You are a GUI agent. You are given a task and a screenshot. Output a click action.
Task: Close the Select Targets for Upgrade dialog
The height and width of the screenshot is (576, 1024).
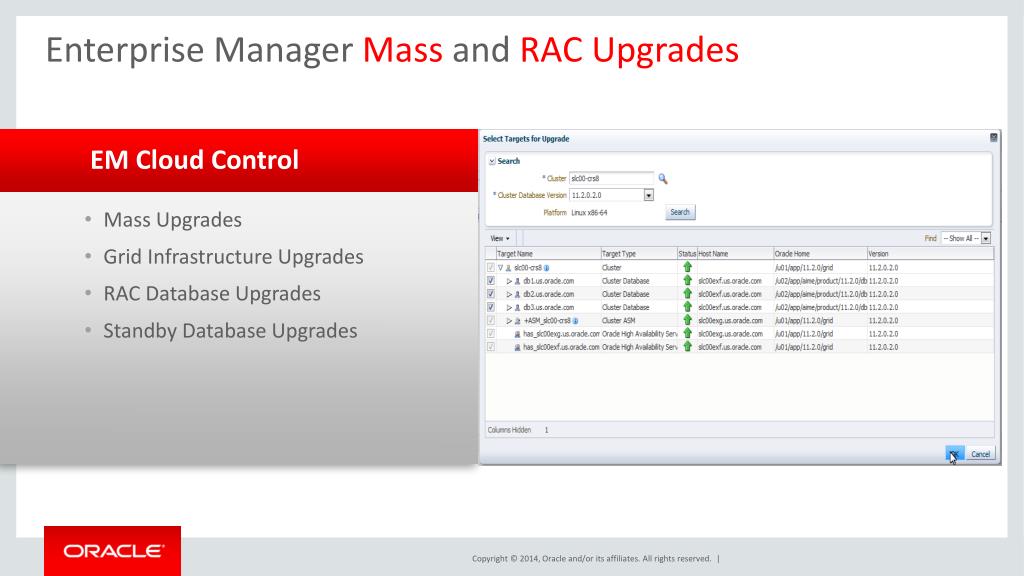tap(993, 138)
